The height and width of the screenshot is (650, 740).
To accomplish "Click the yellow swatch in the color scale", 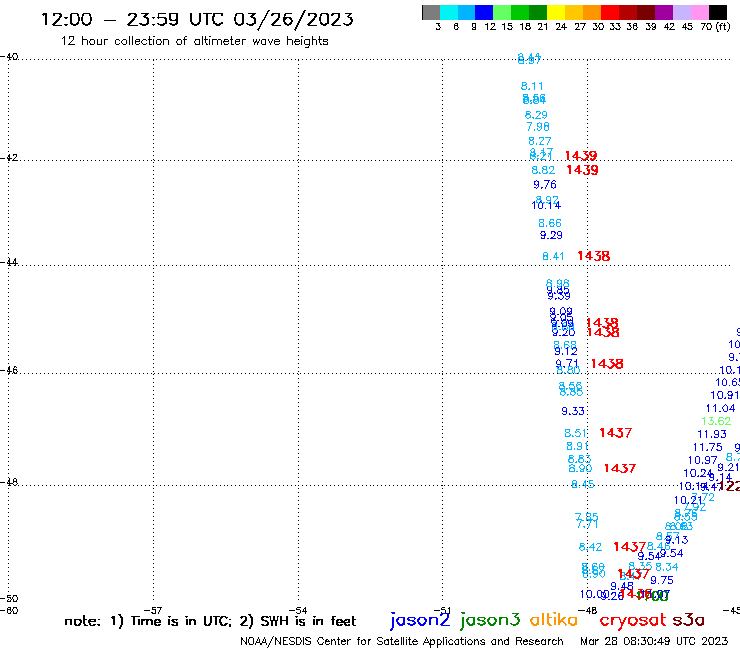I will tap(556, 12).
